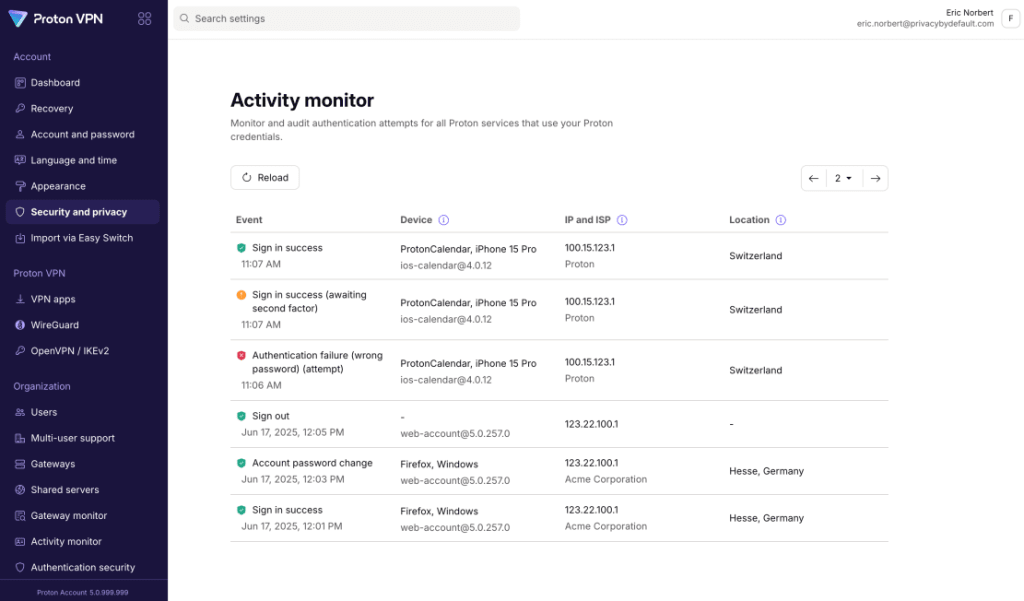Click the Gateway monitor icon

pos(20,515)
